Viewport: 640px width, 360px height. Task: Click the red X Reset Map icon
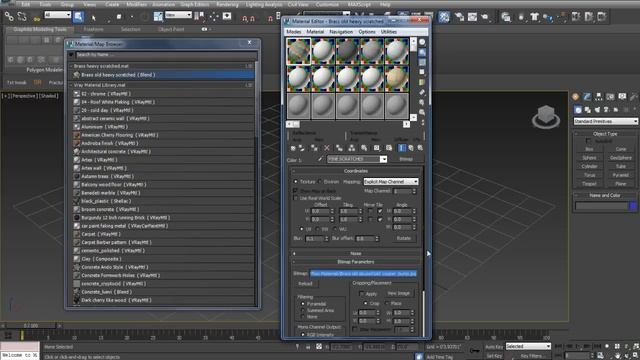[327, 148]
